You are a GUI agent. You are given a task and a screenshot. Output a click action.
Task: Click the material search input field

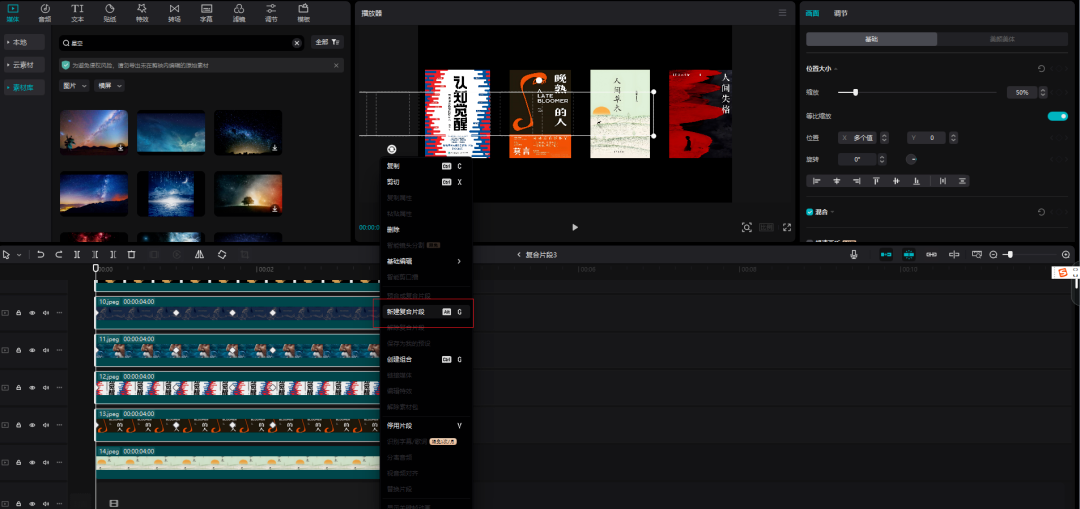(181, 43)
